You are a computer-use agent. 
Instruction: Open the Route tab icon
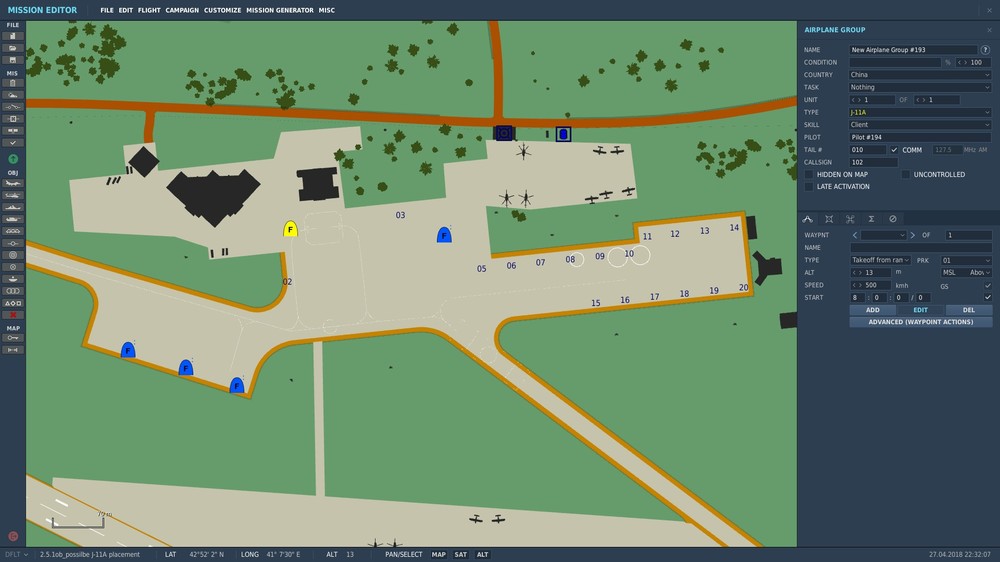click(807, 219)
